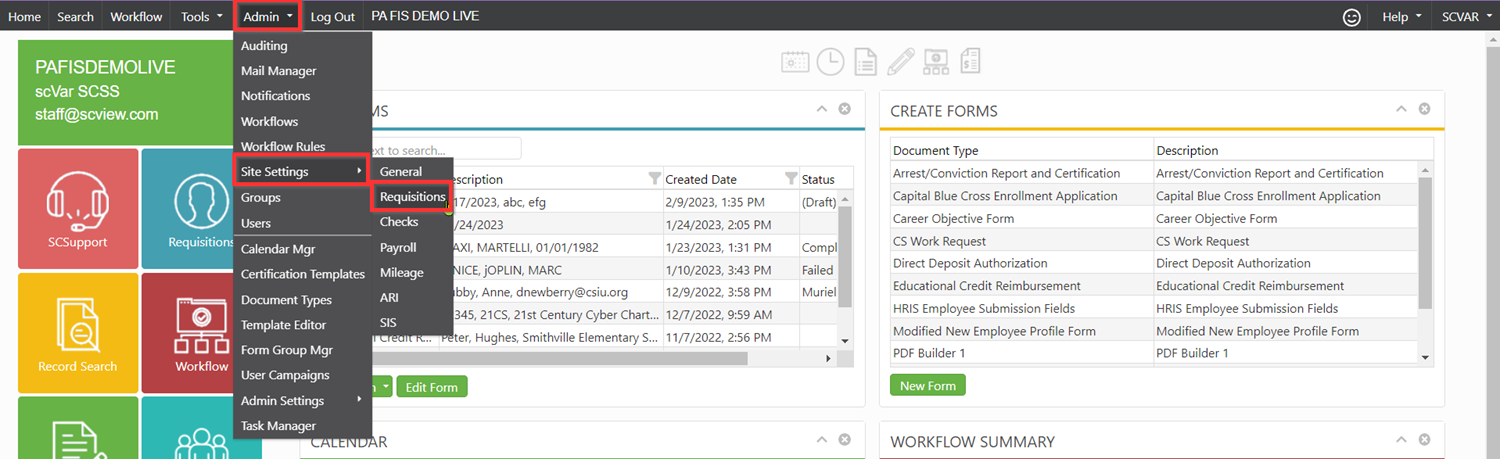Image resolution: width=1500 pixels, height=459 pixels.
Task: Open the Help dropdown menu
Action: (1400, 17)
